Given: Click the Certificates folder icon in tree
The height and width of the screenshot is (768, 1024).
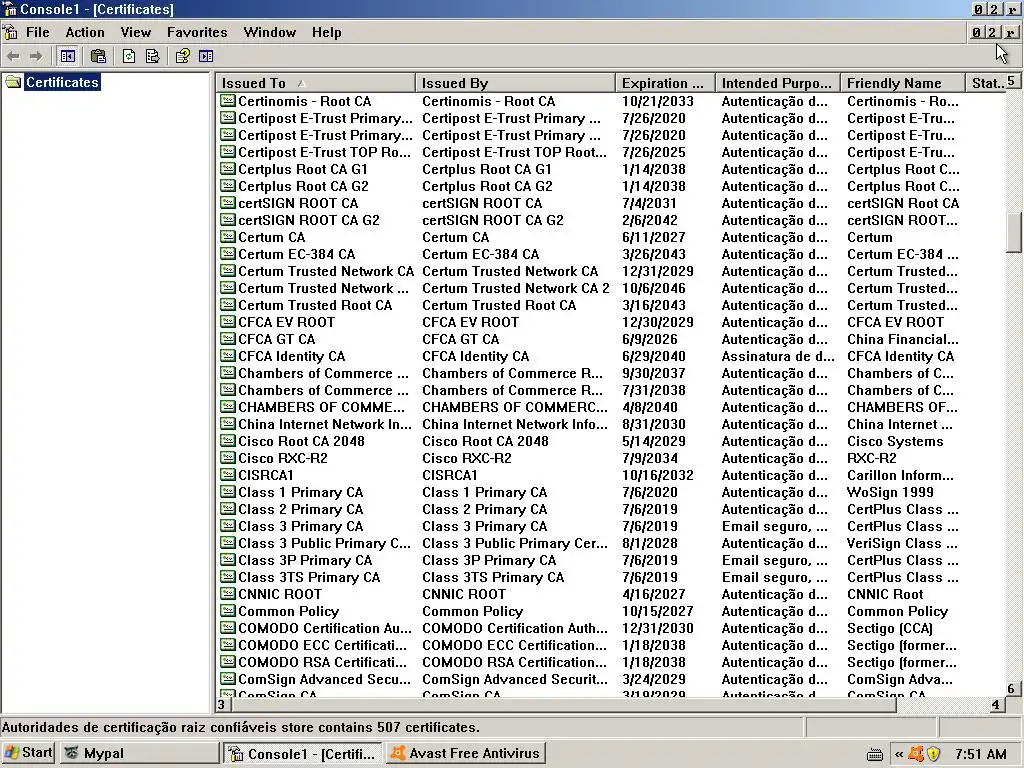Looking at the screenshot, I should point(13,82).
